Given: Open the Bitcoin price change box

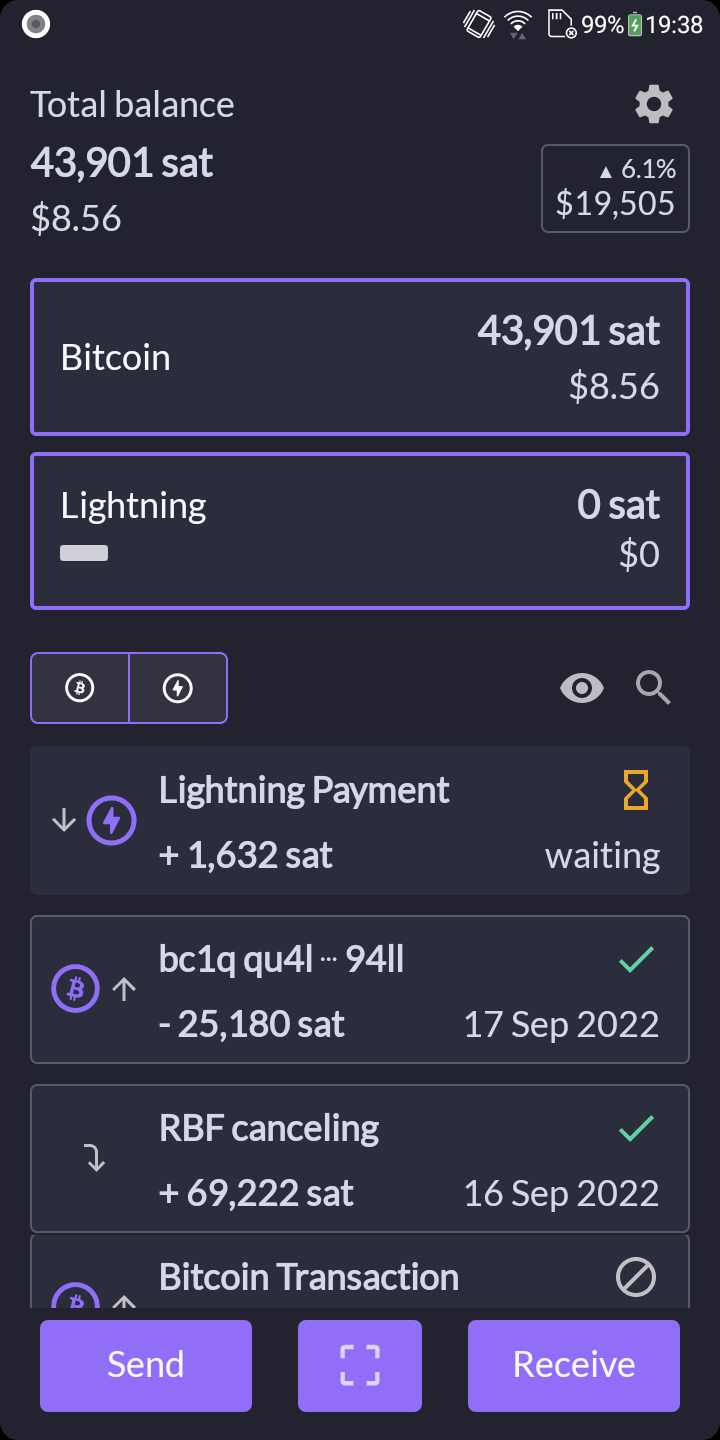Looking at the screenshot, I should click(x=615, y=189).
